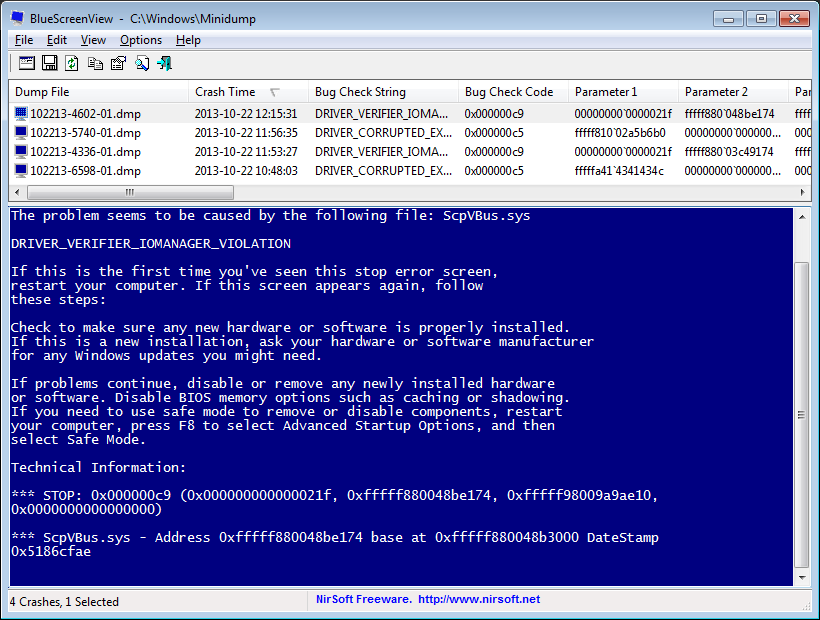The width and height of the screenshot is (820, 620).
Task: Sort by Dump File column header
Action: coord(99,92)
